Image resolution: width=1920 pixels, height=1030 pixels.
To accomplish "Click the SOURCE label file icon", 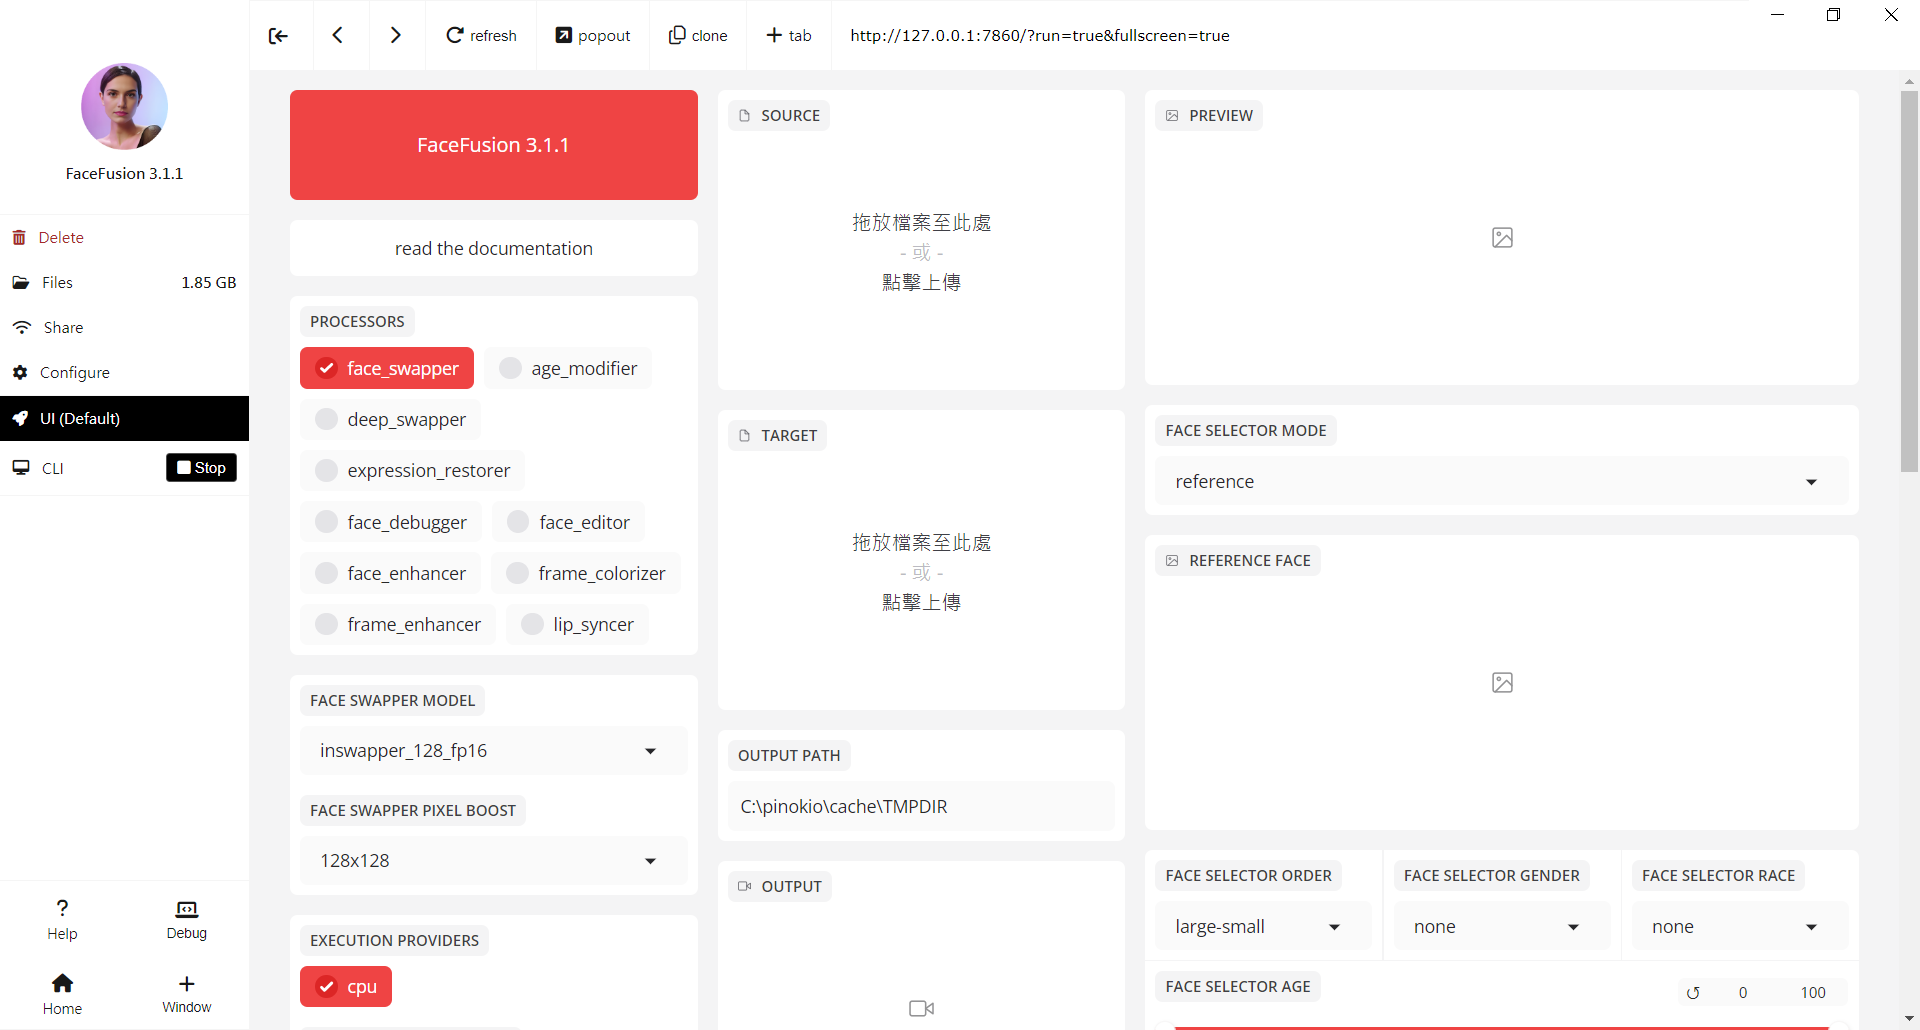I will [744, 116].
